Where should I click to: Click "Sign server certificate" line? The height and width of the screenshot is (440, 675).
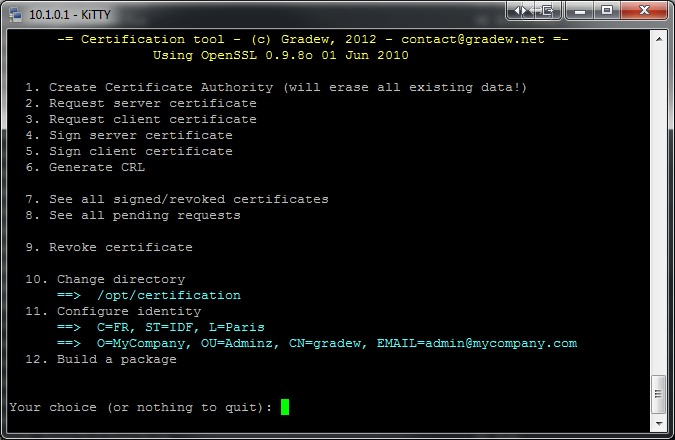point(129,135)
